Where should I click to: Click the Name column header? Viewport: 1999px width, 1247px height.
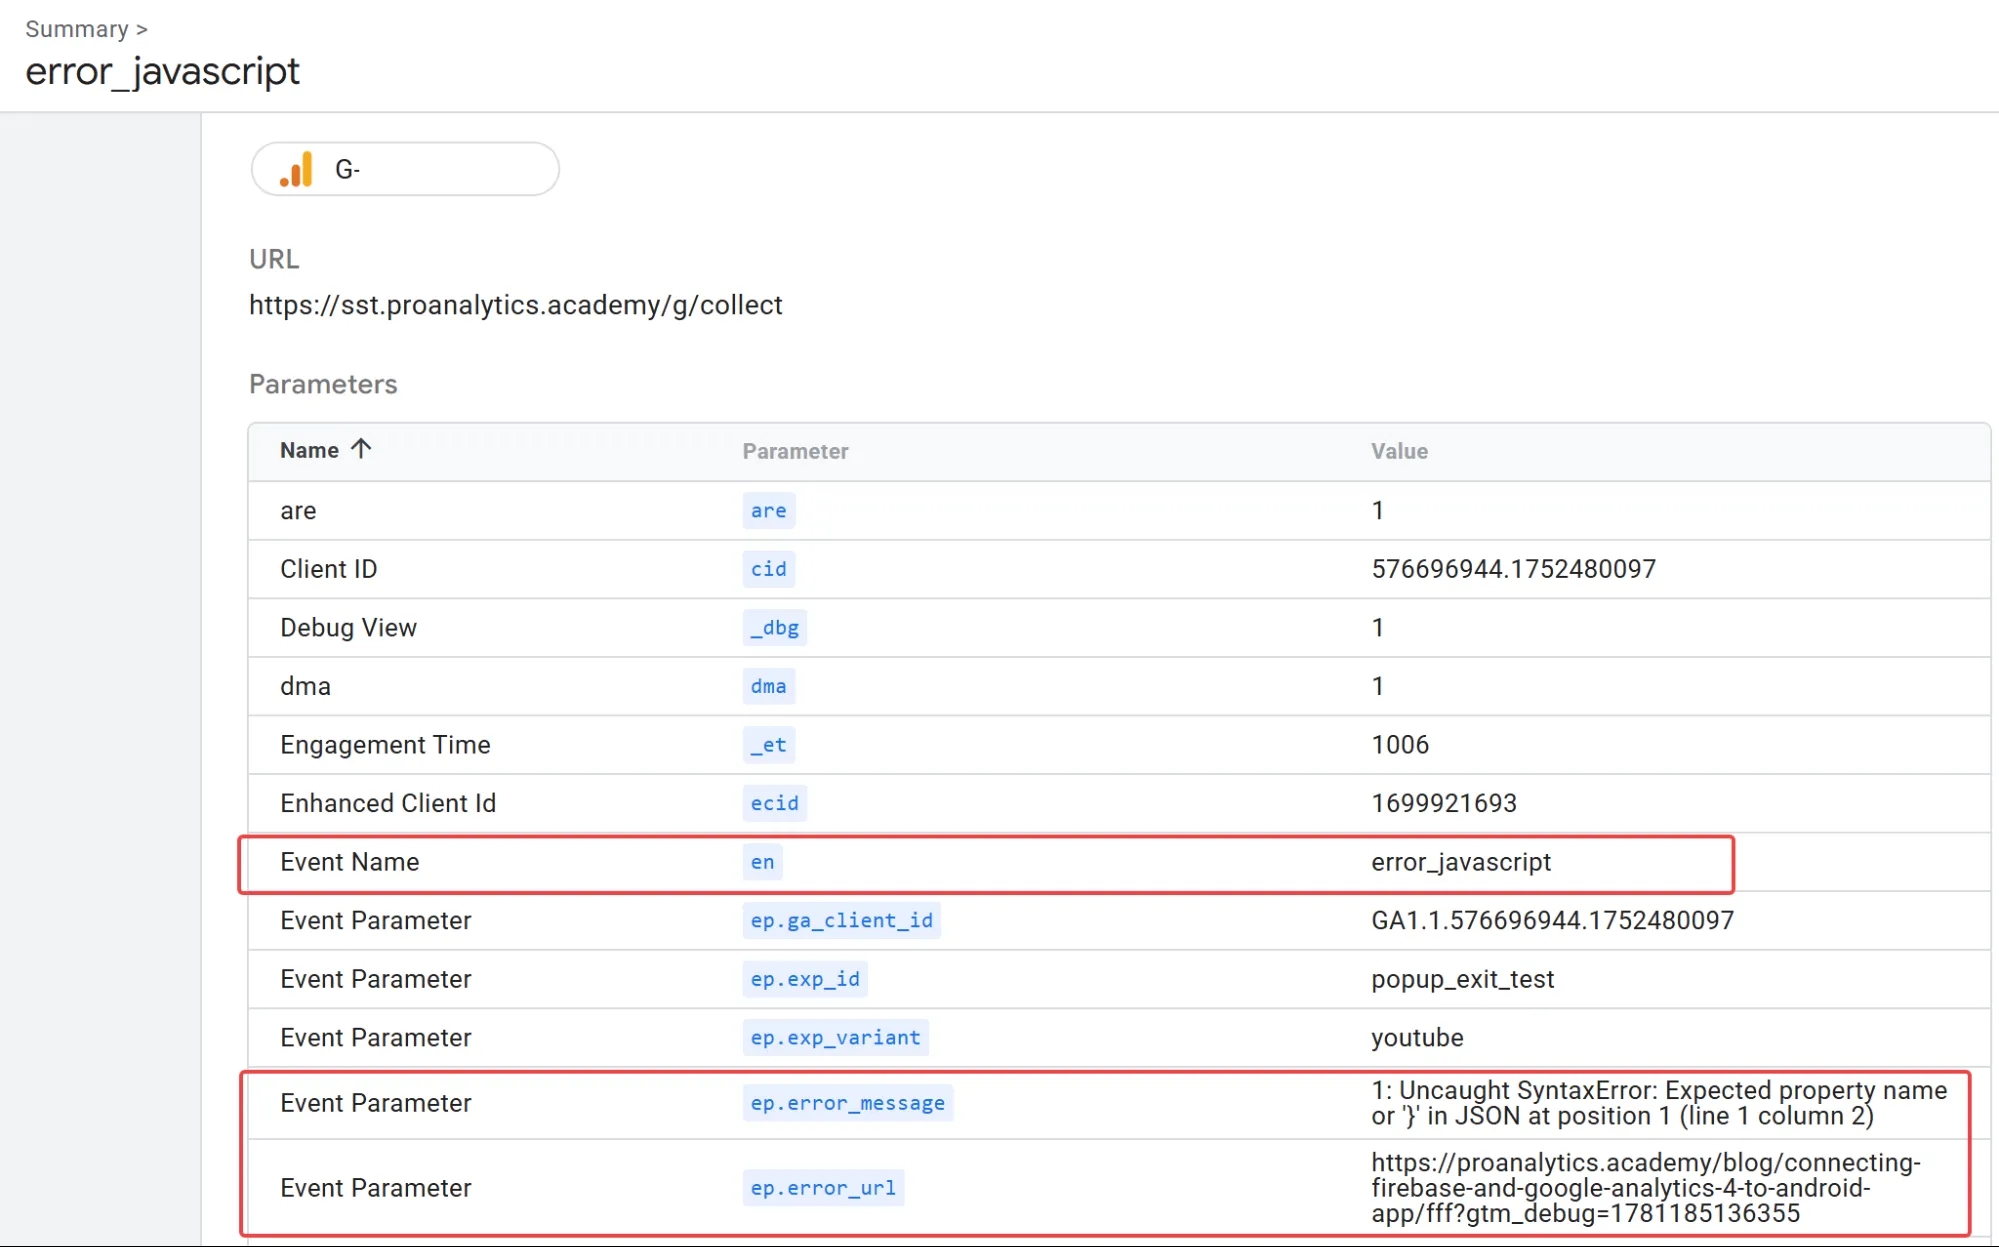click(x=309, y=450)
